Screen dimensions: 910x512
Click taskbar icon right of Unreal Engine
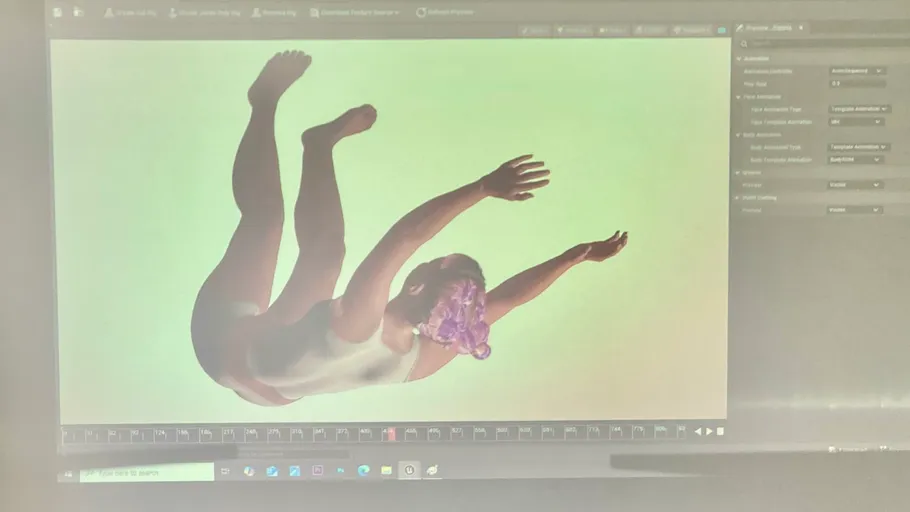[x=432, y=470]
